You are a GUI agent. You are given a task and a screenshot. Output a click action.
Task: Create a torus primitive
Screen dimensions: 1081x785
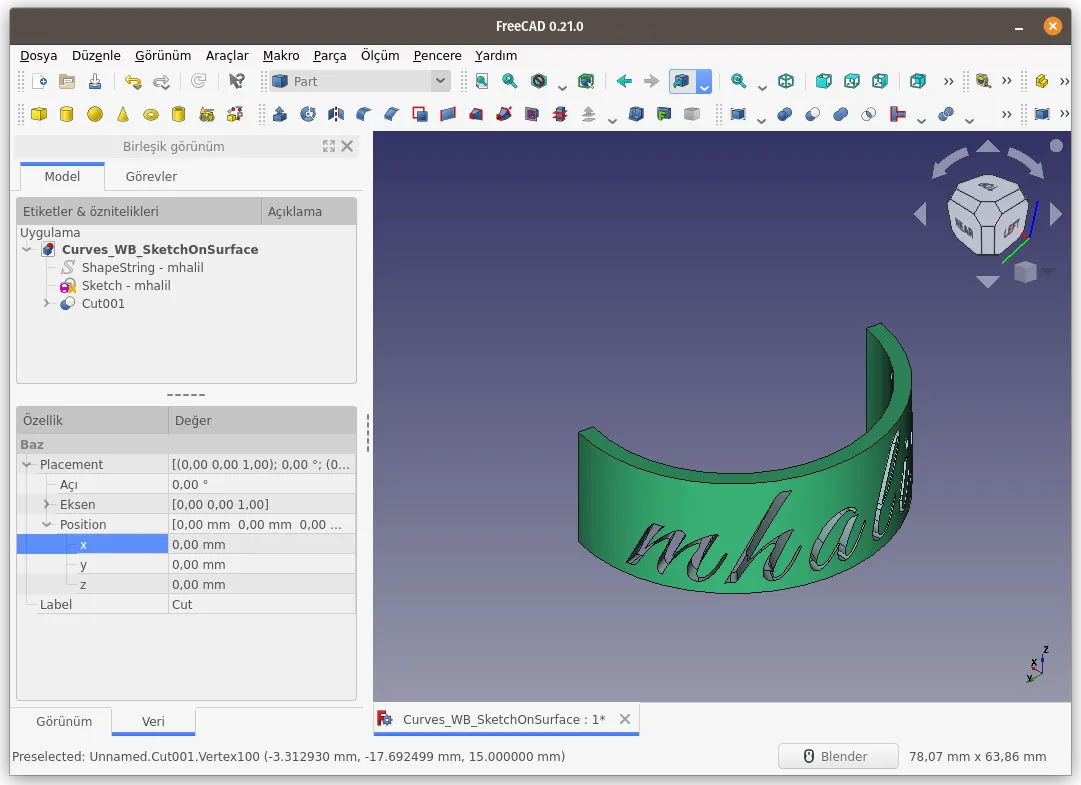[x=151, y=114]
